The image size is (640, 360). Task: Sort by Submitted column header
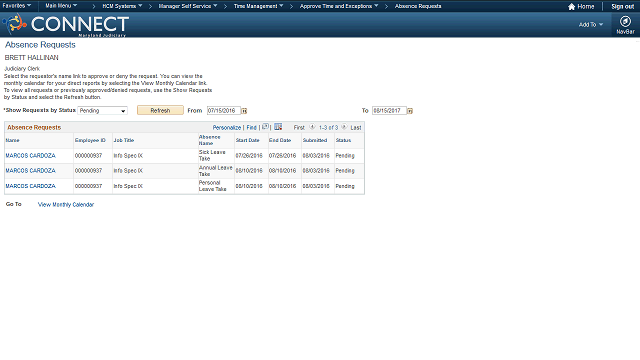click(x=315, y=140)
